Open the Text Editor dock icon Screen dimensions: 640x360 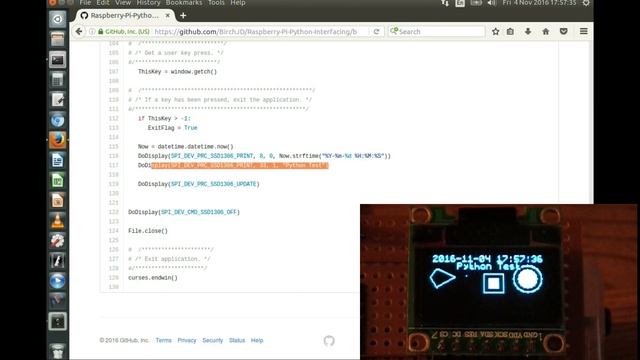(58, 100)
